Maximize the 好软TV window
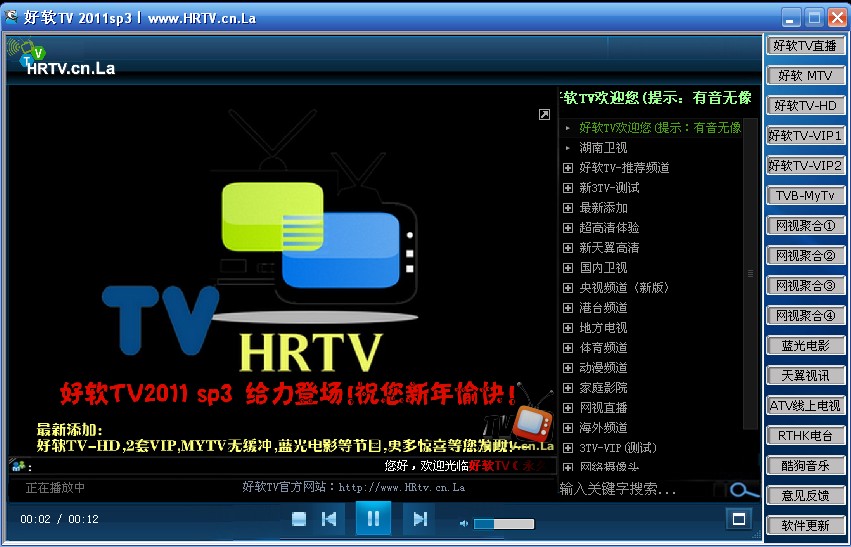851x547 pixels. point(814,17)
